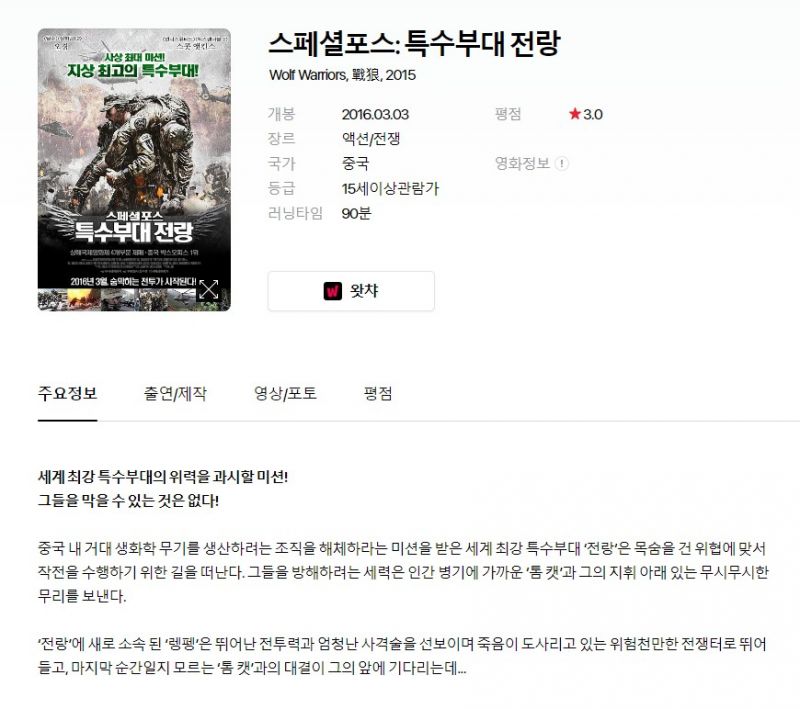Click the red rating star icon
The width and height of the screenshot is (800, 709).
click(575, 114)
